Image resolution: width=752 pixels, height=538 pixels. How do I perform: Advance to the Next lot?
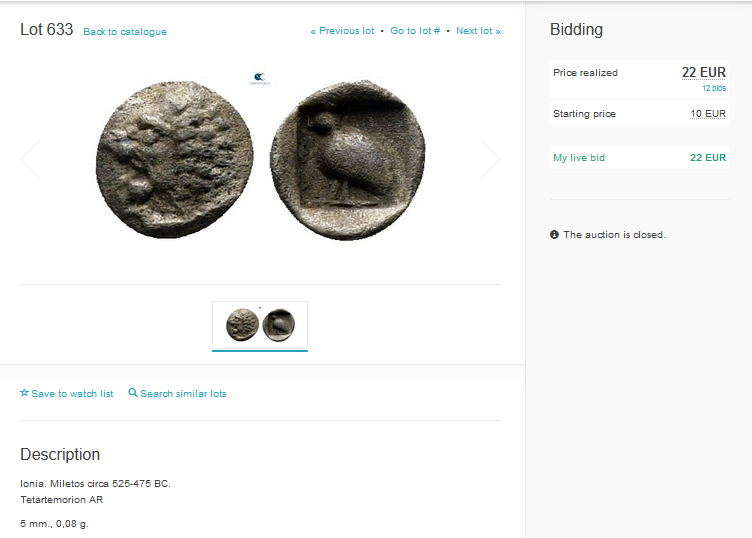tap(478, 31)
